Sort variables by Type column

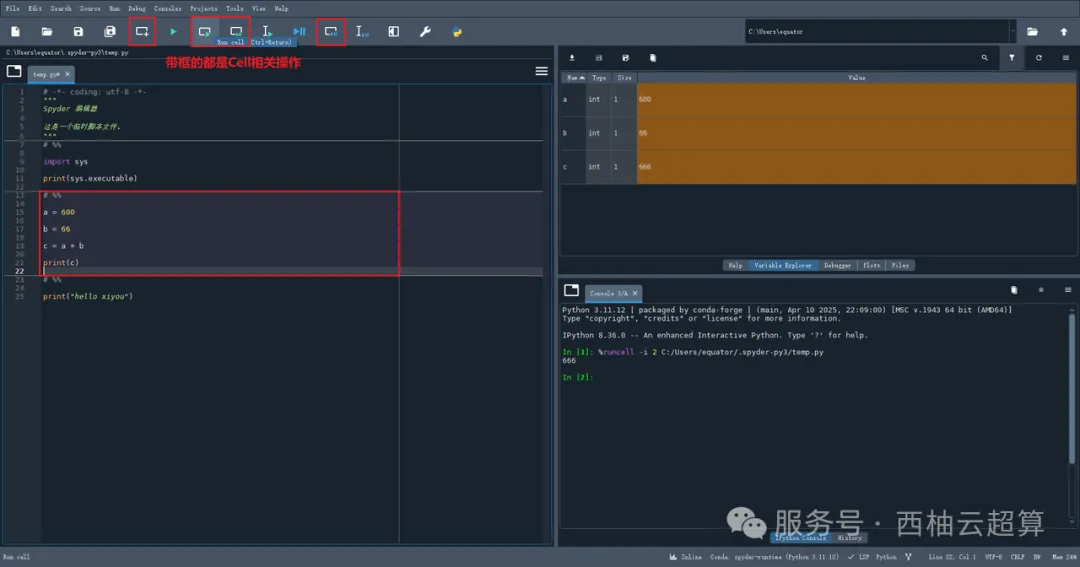(599, 78)
